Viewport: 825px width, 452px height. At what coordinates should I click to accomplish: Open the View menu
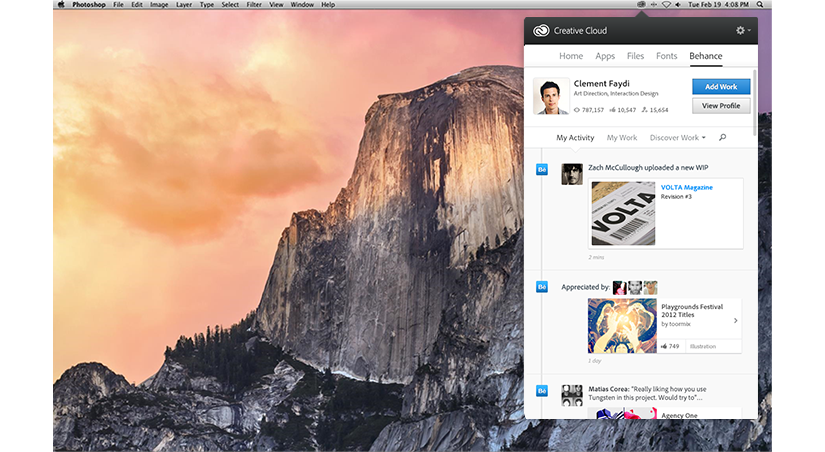(x=276, y=4)
